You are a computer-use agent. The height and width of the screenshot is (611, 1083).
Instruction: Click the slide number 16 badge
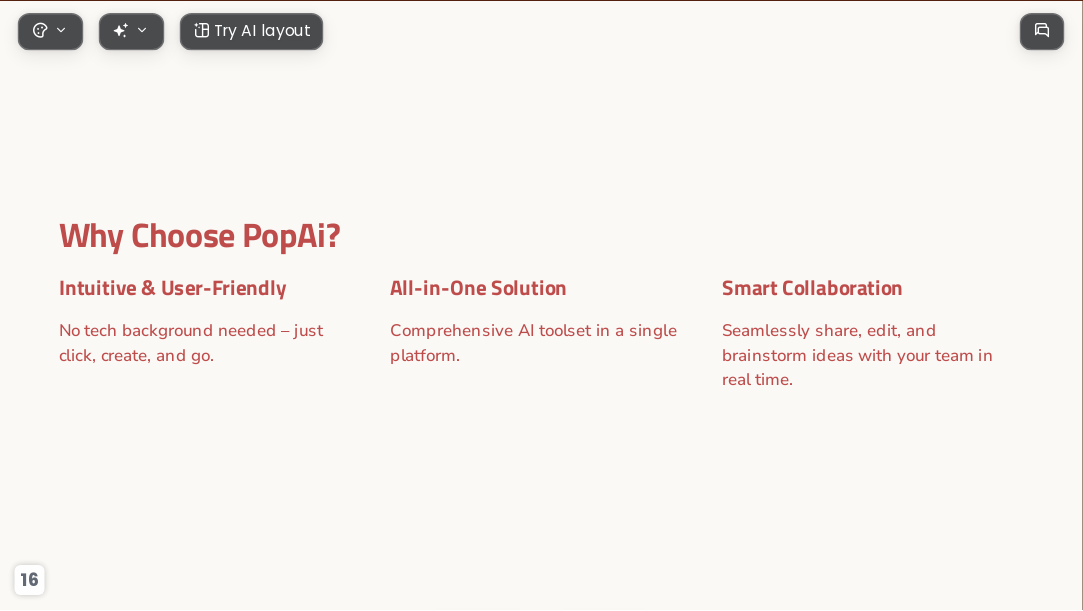coord(29,579)
